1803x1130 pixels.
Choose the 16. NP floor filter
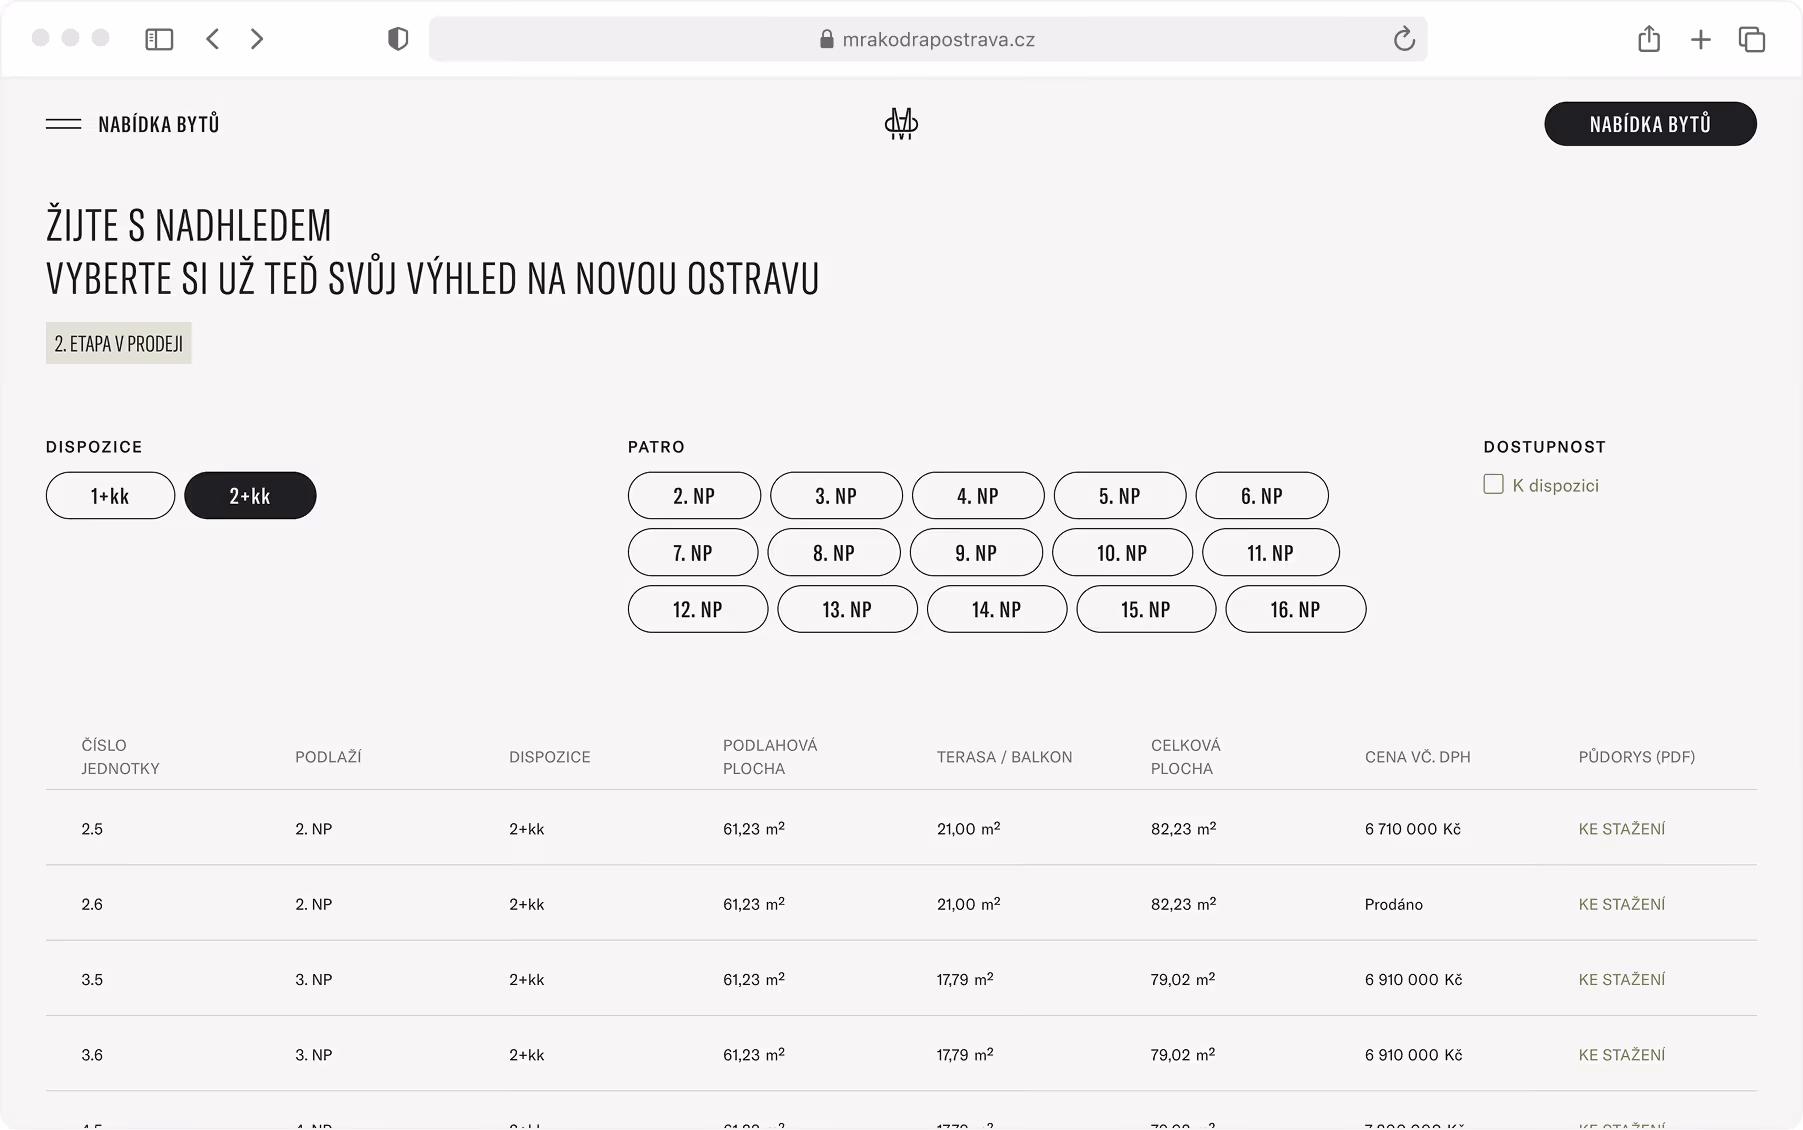tap(1296, 609)
